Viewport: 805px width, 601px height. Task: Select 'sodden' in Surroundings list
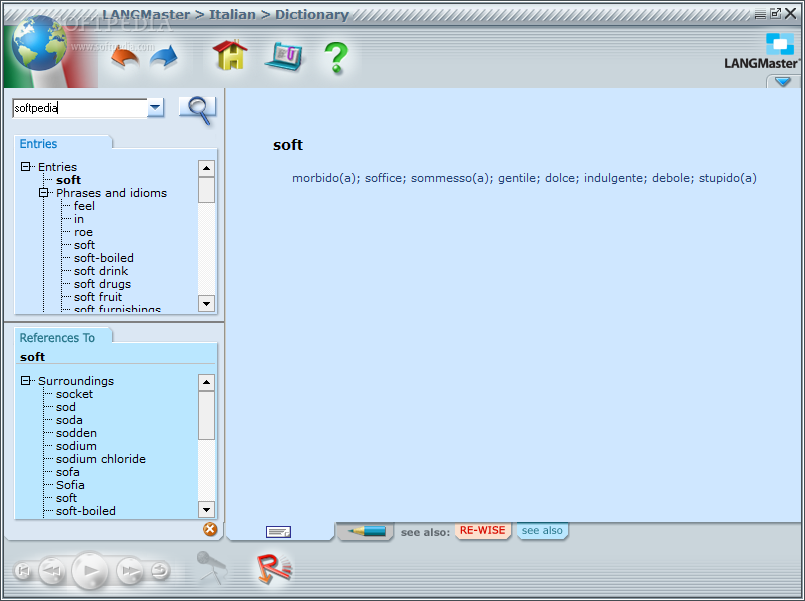click(x=76, y=433)
